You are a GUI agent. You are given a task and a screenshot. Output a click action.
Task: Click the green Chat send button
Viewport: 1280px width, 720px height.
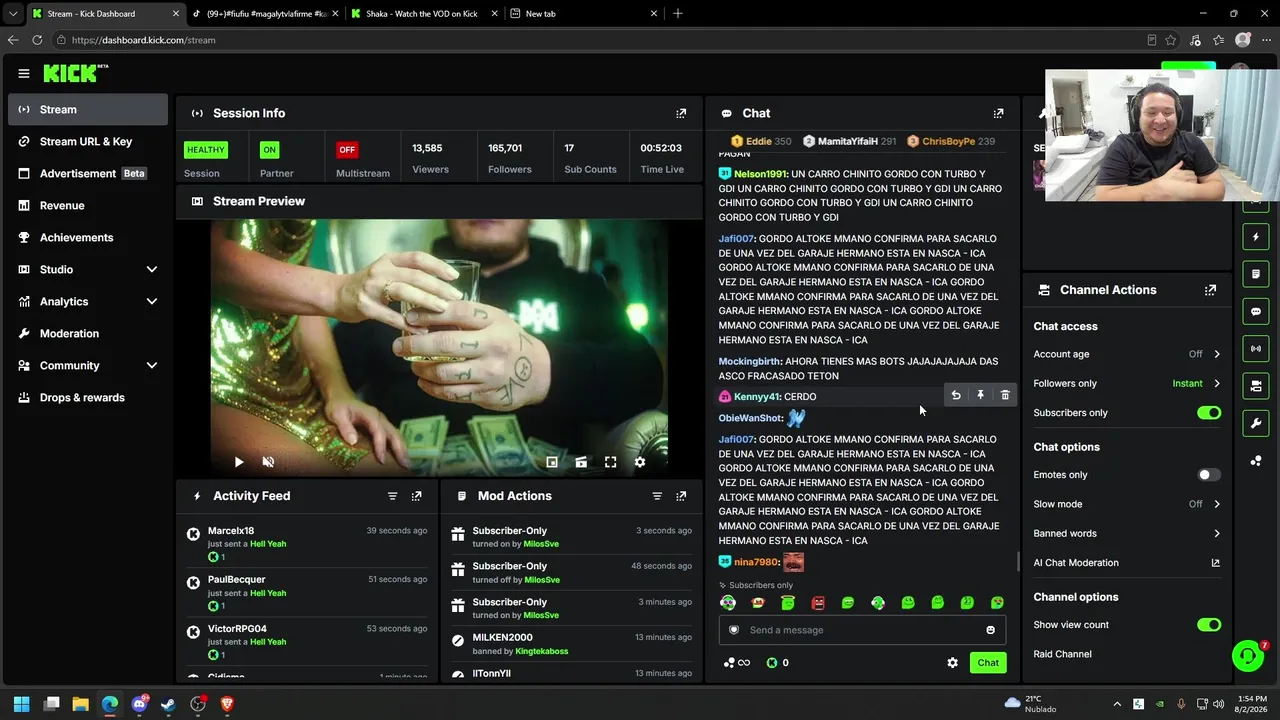click(988, 662)
